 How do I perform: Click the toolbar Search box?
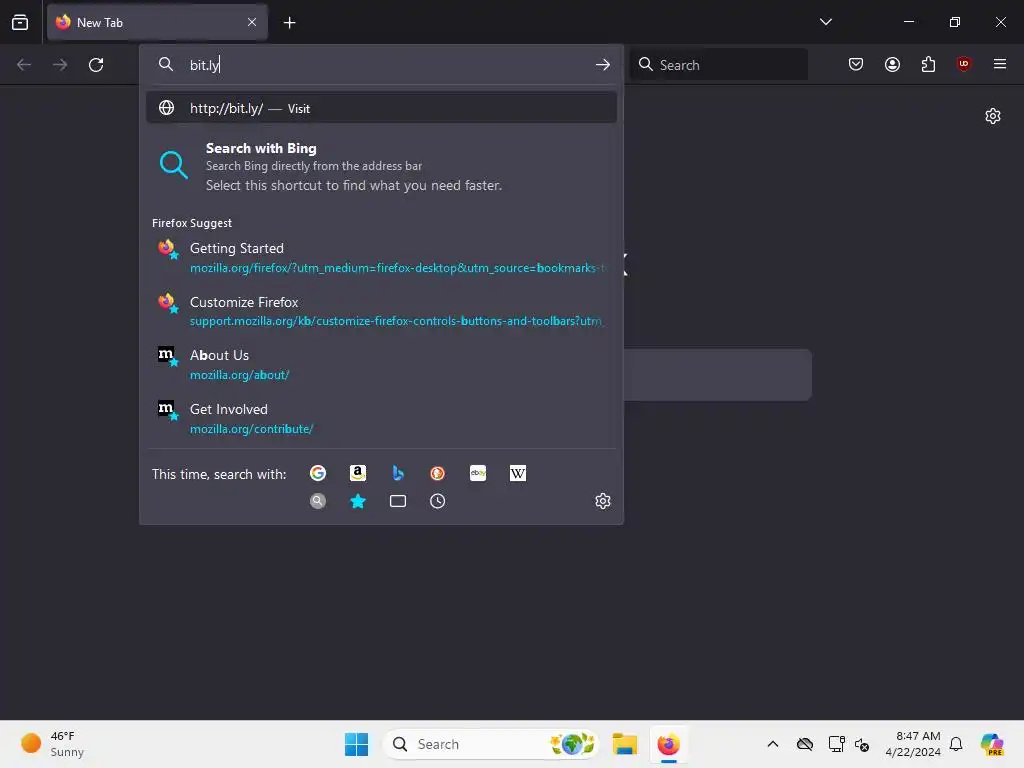click(x=718, y=65)
